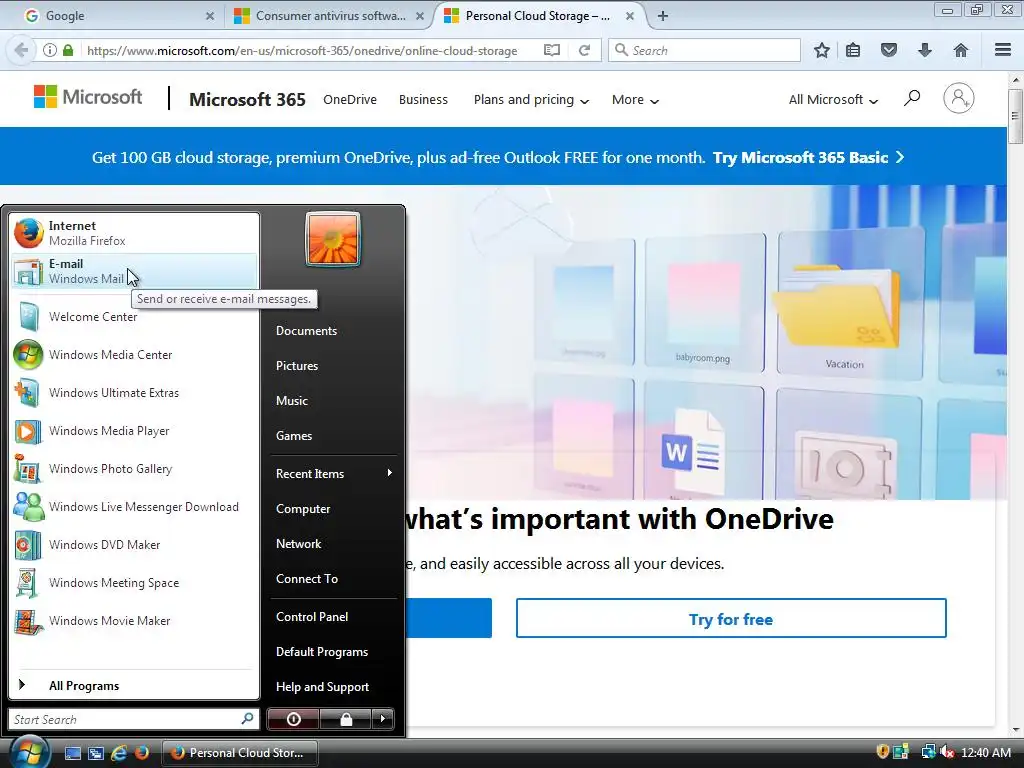This screenshot has height=768, width=1024.
Task: Click Show Desktop quick launch icon
Action: tap(73, 753)
